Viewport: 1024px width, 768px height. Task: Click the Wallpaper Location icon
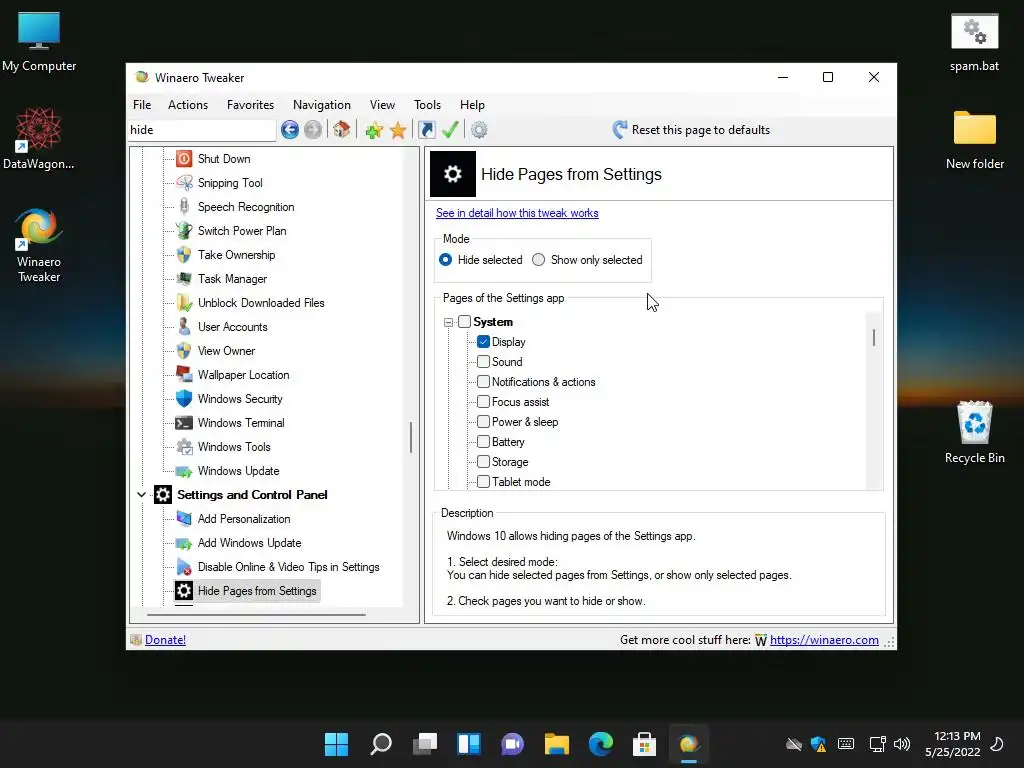[184, 375]
